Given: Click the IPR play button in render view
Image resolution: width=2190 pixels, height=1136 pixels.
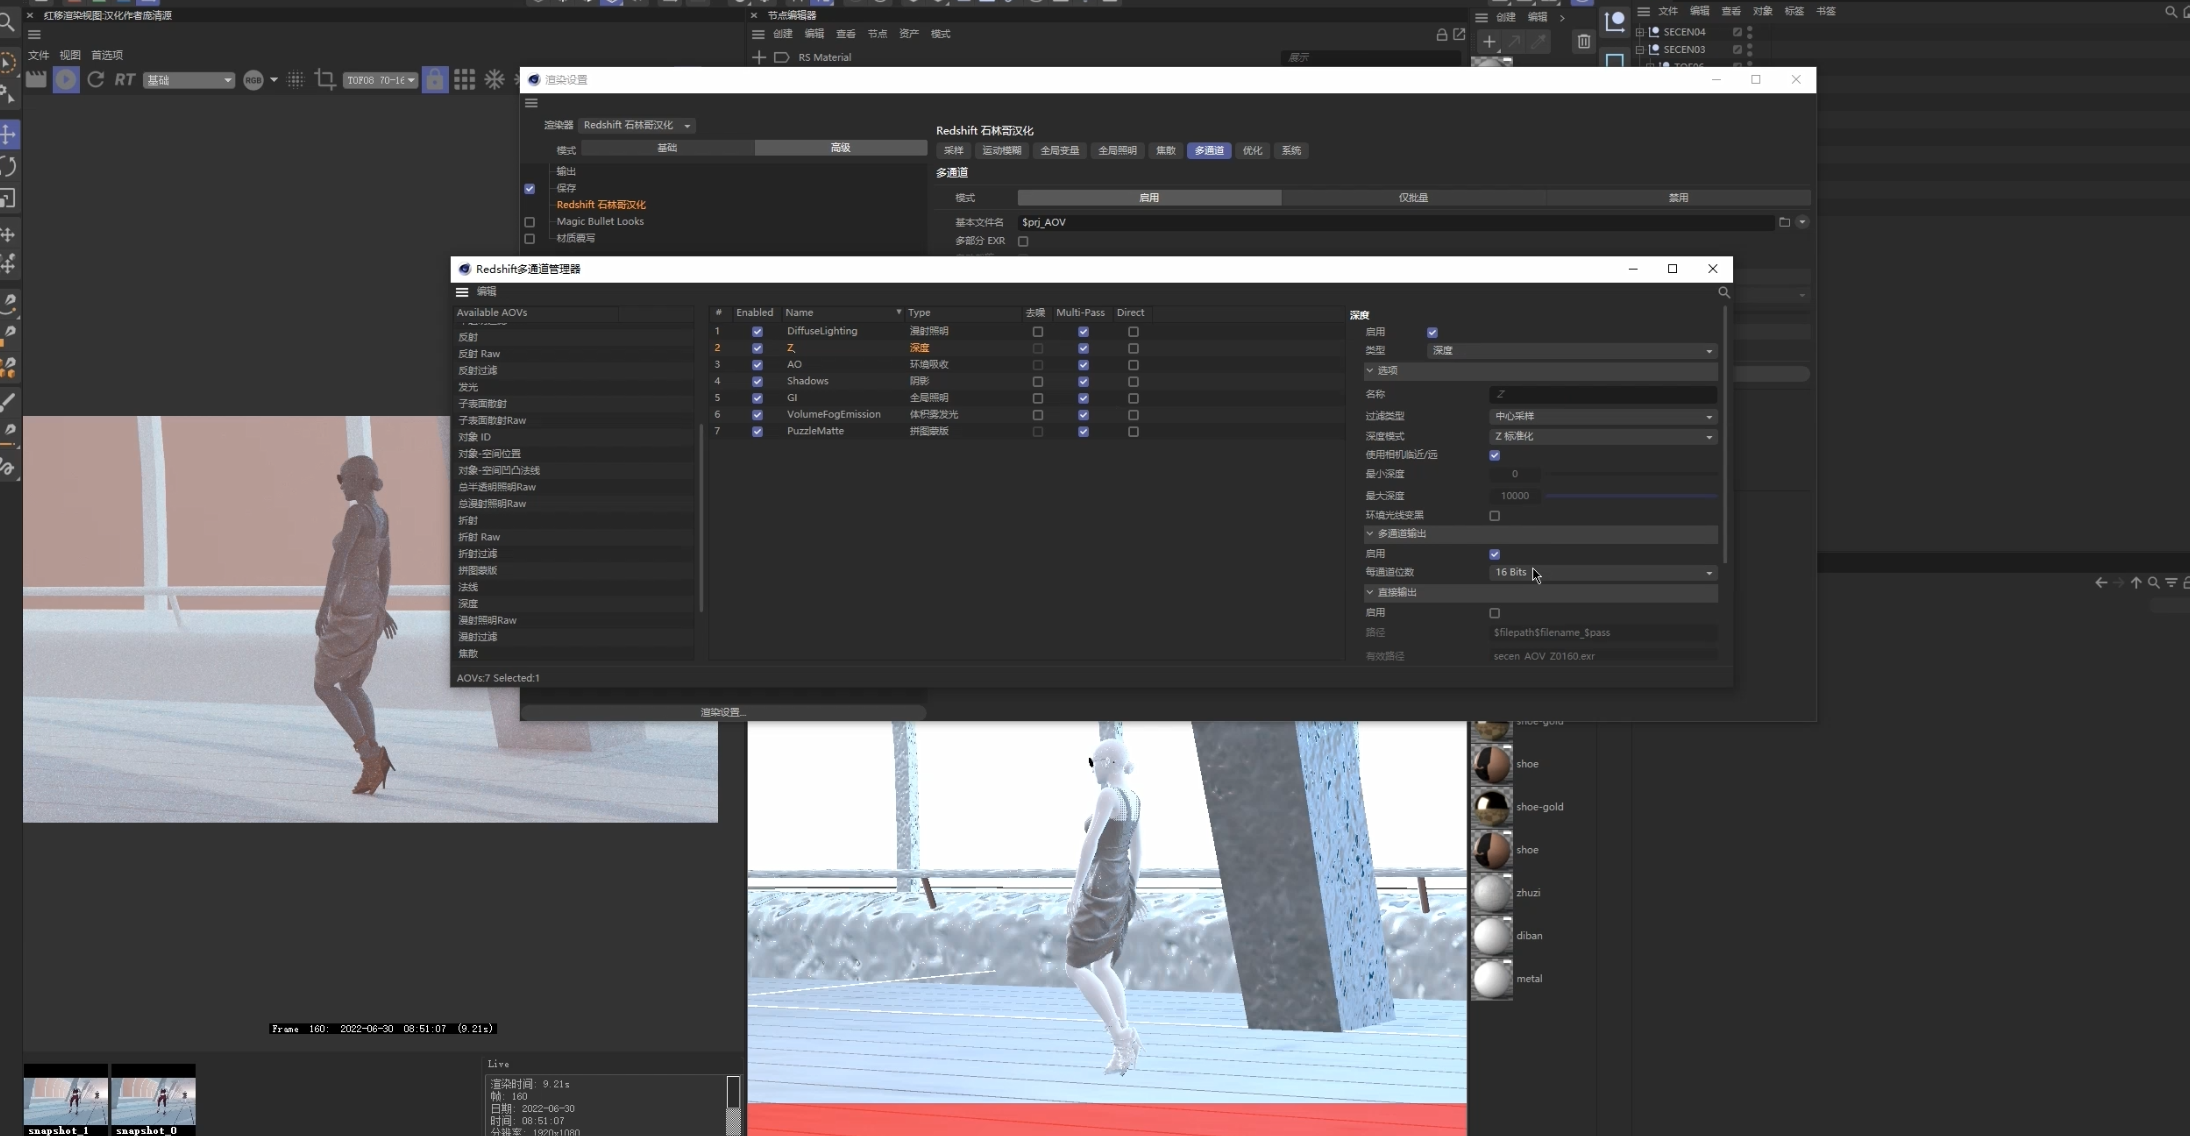Looking at the screenshot, I should click(x=66, y=80).
